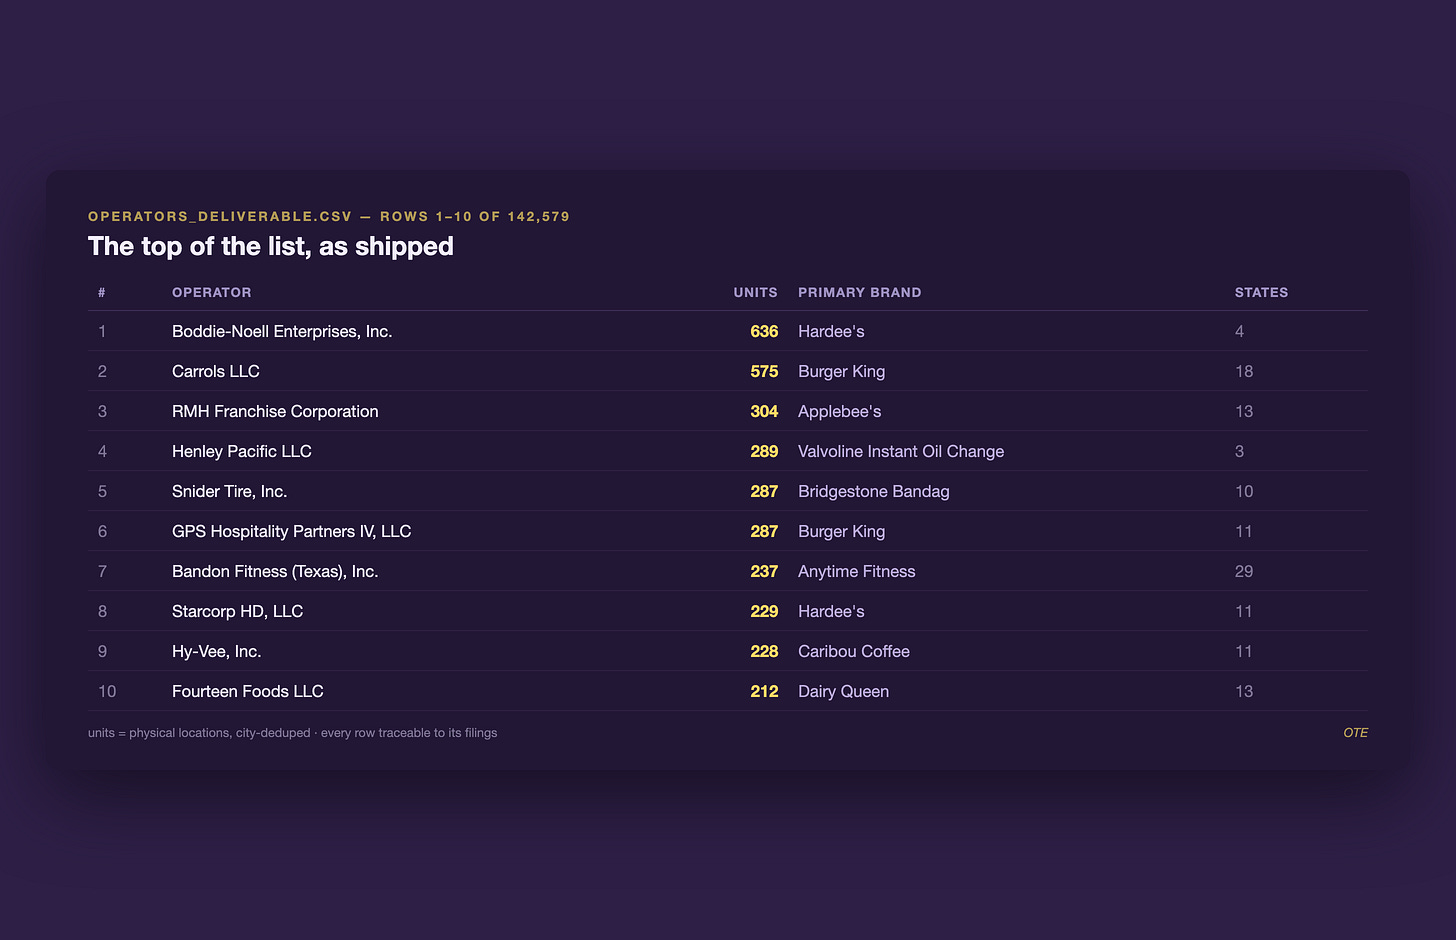Screen dimensions: 1456x940
Task: Click rank number 1 beside Boddie-Noell
Action: click(x=102, y=331)
